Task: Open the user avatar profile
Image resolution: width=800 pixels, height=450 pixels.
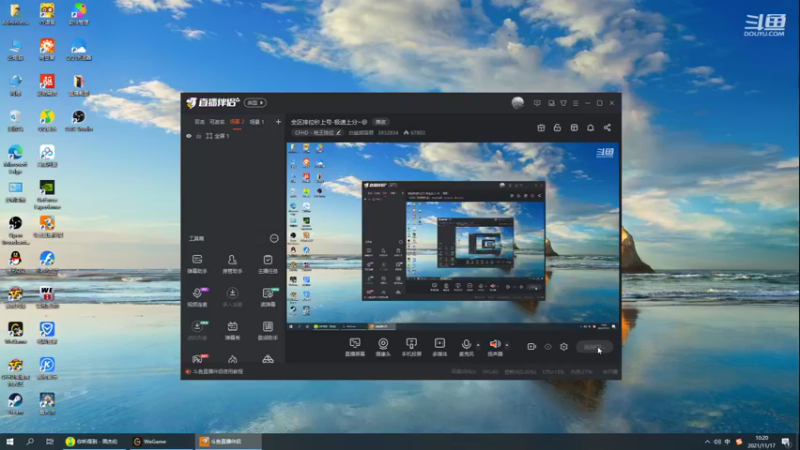Action: [x=517, y=103]
